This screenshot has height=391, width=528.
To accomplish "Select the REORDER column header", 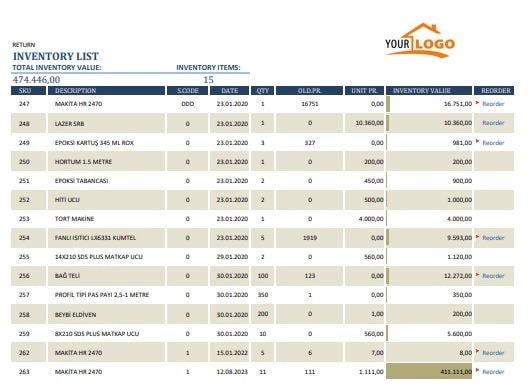I will point(494,91).
